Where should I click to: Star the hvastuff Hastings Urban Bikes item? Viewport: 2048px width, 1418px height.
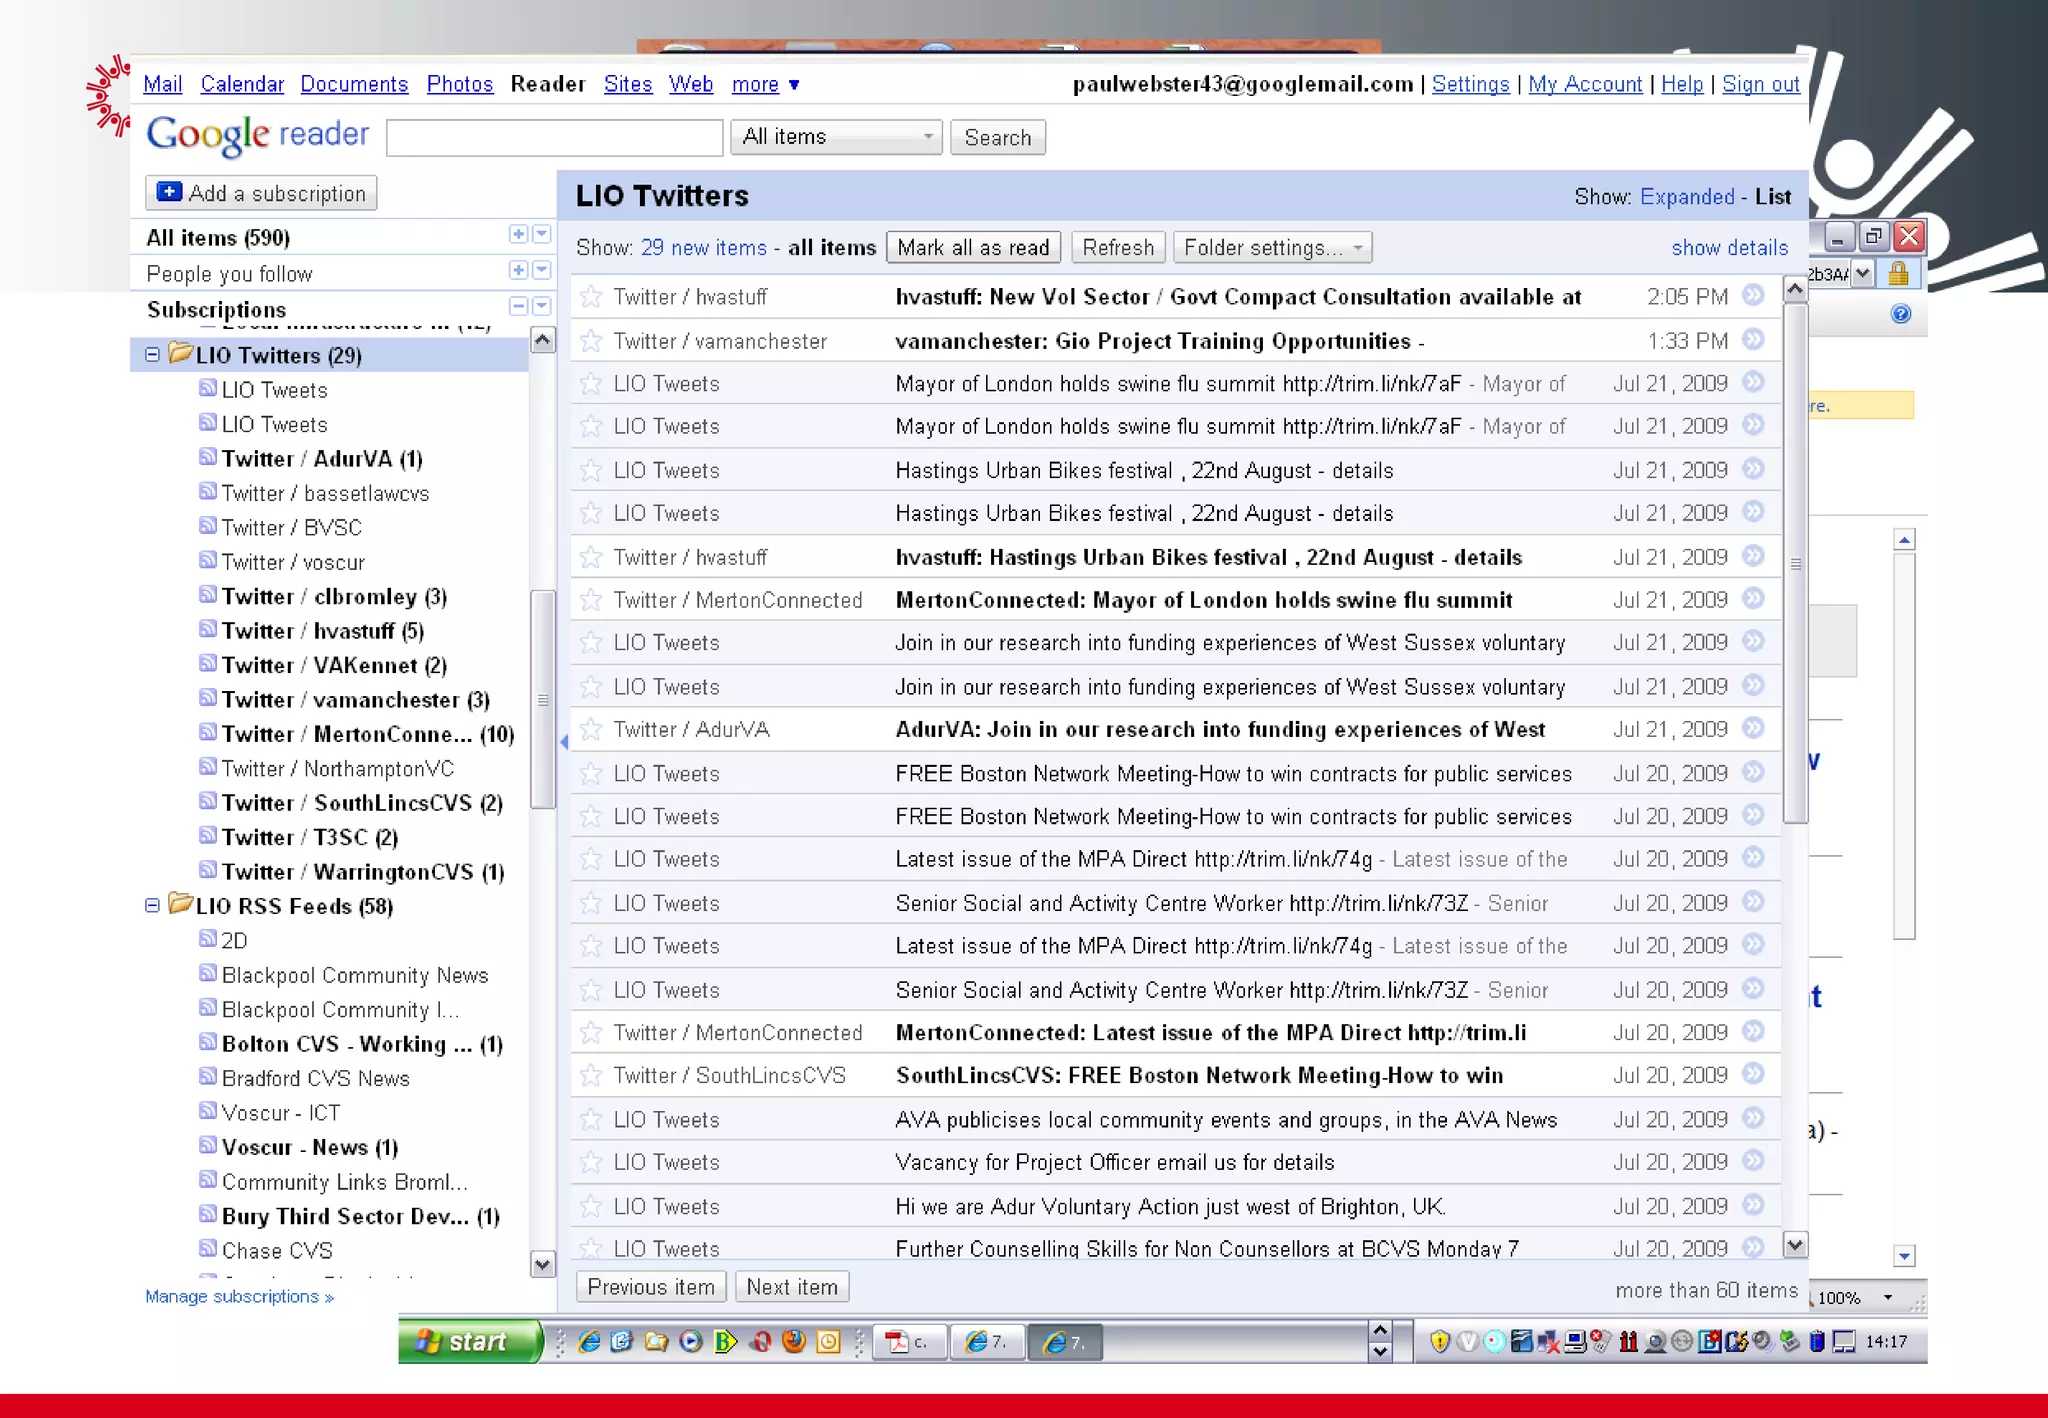(x=591, y=557)
